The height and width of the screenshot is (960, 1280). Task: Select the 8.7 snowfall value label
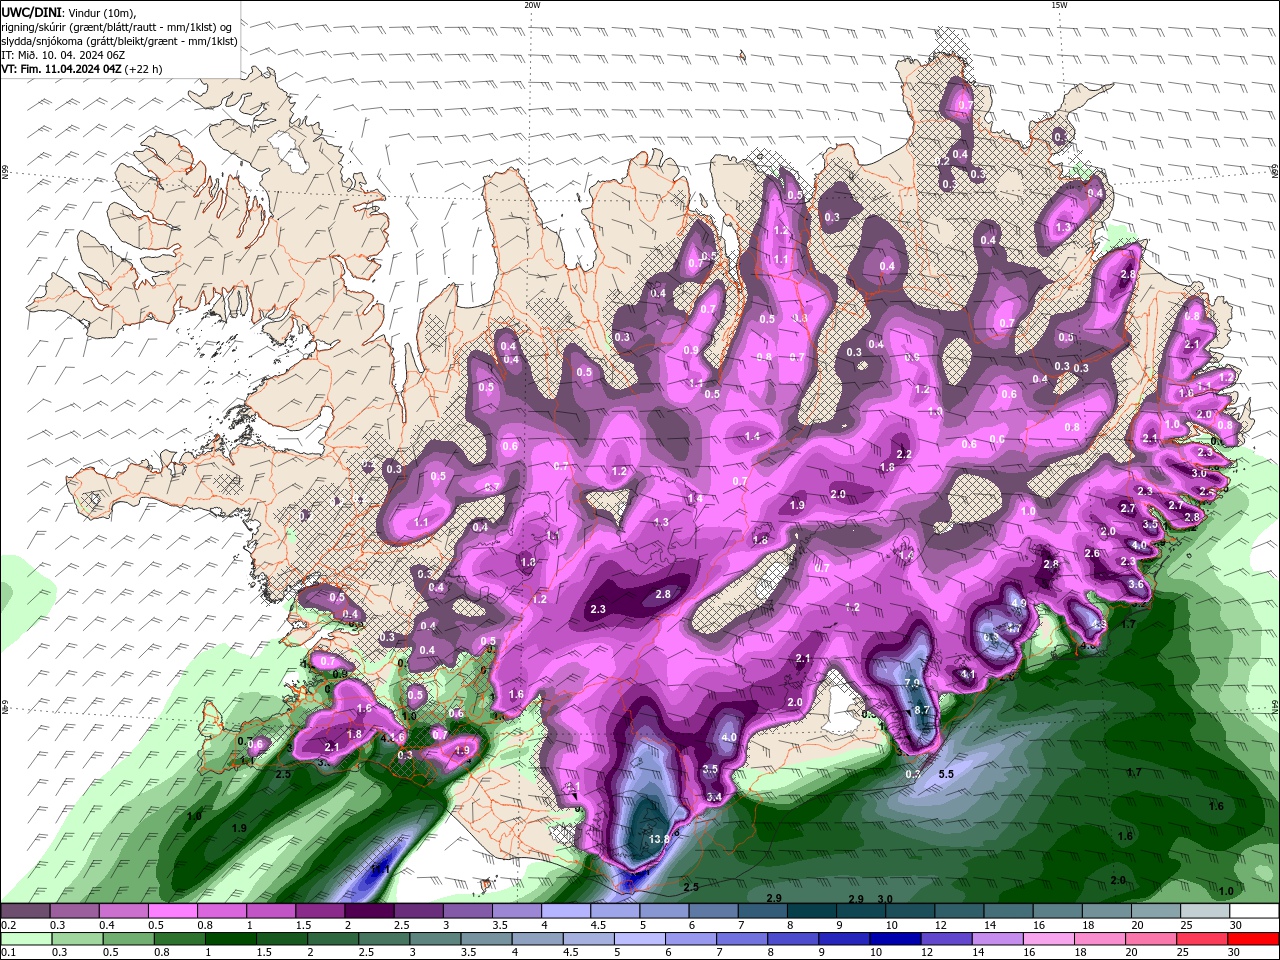923,710
